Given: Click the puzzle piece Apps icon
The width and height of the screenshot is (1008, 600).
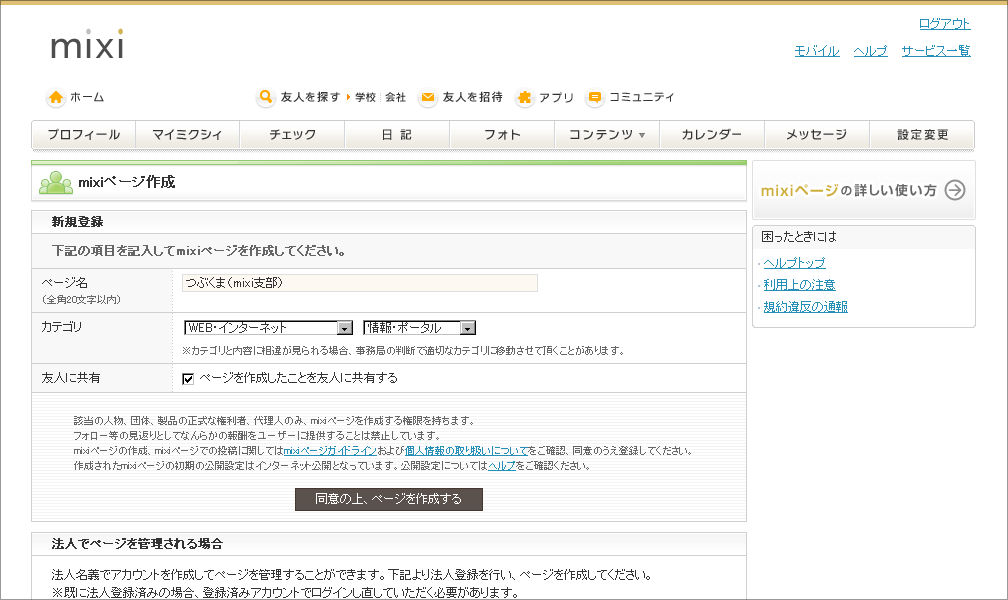Looking at the screenshot, I should click(525, 98).
